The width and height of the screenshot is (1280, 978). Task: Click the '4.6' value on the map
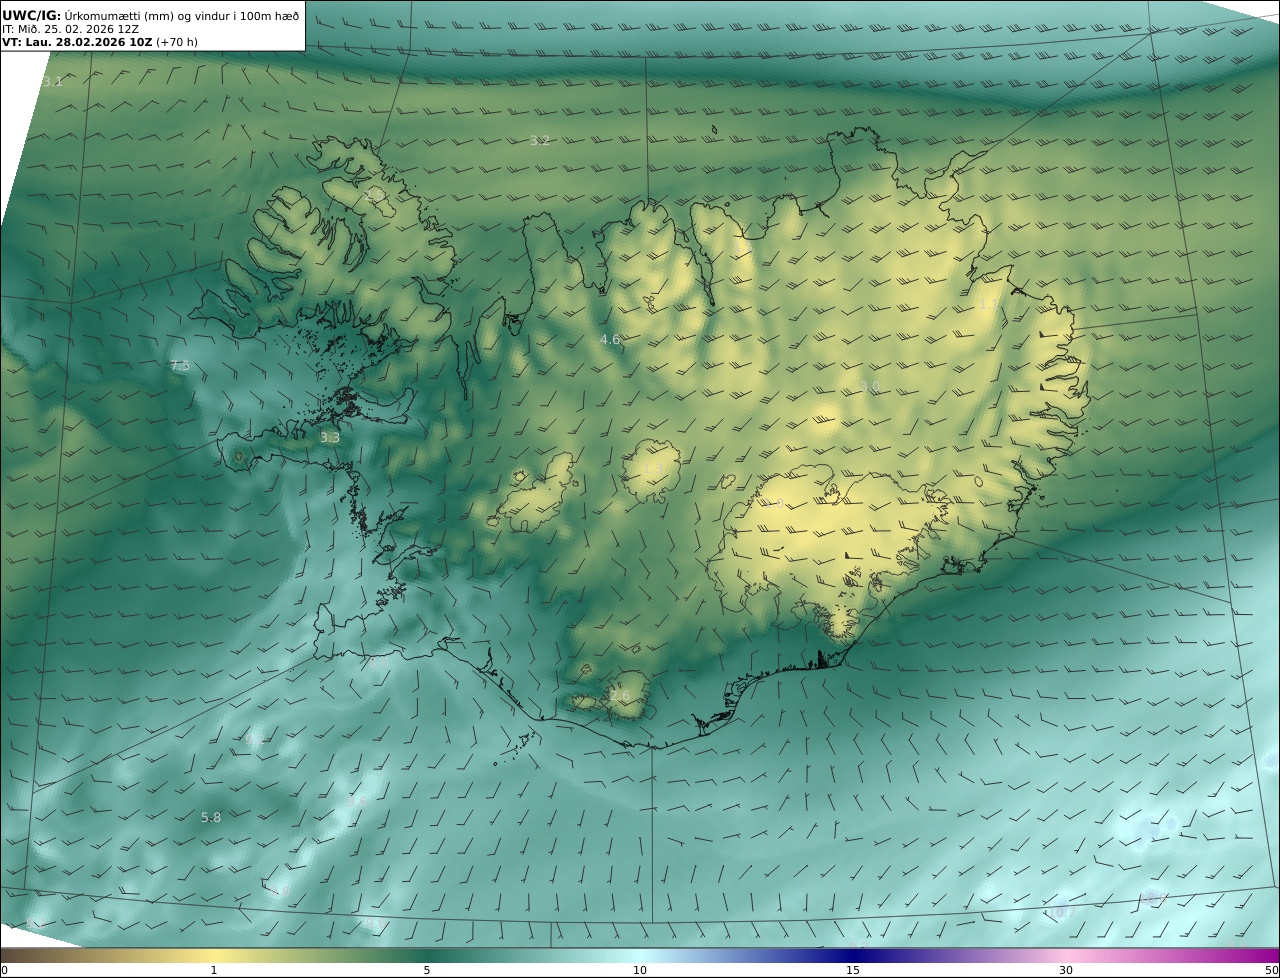(610, 340)
